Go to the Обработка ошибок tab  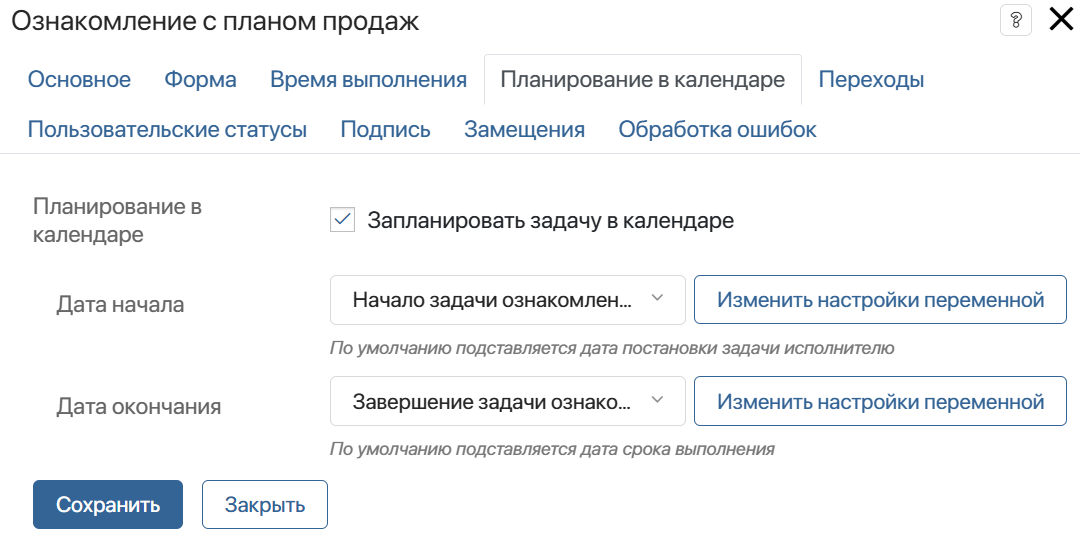click(718, 129)
